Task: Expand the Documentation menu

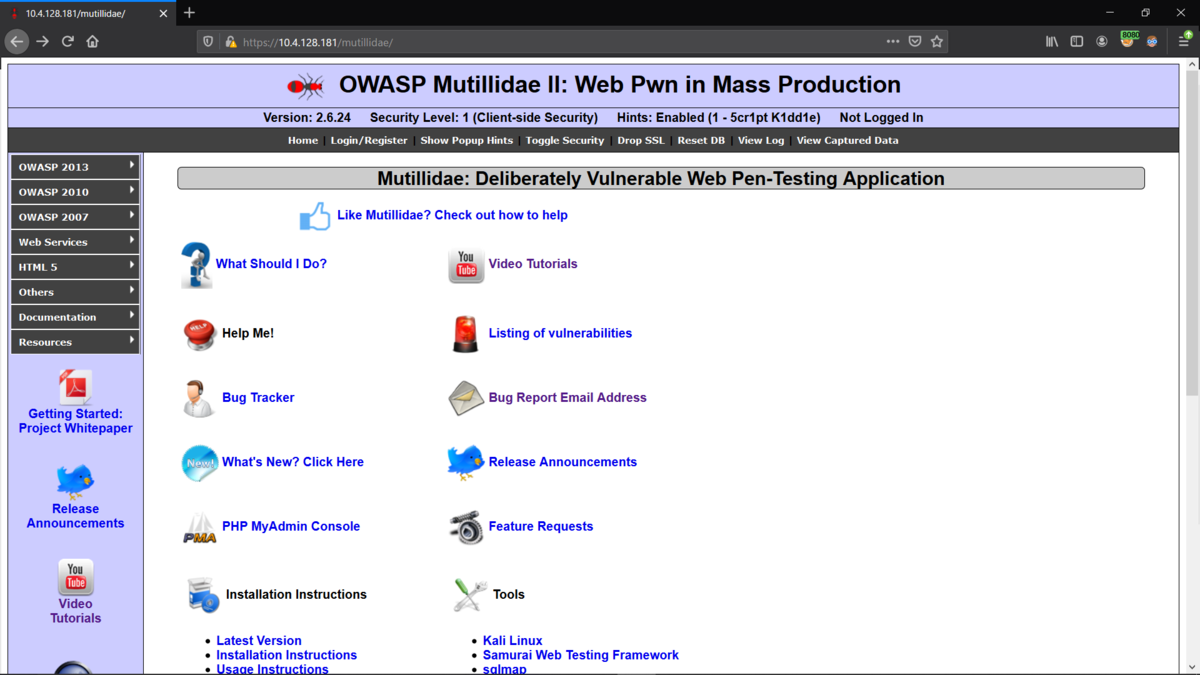Action: 75,317
